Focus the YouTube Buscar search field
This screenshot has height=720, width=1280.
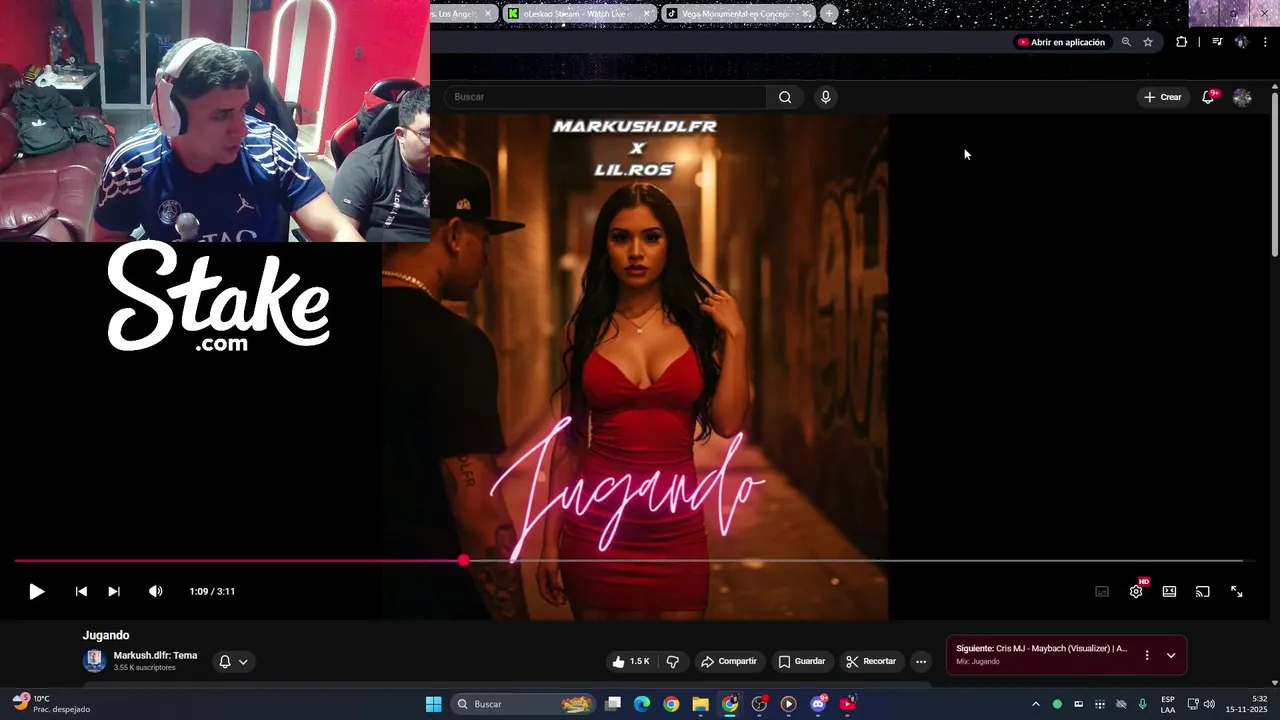pos(605,97)
